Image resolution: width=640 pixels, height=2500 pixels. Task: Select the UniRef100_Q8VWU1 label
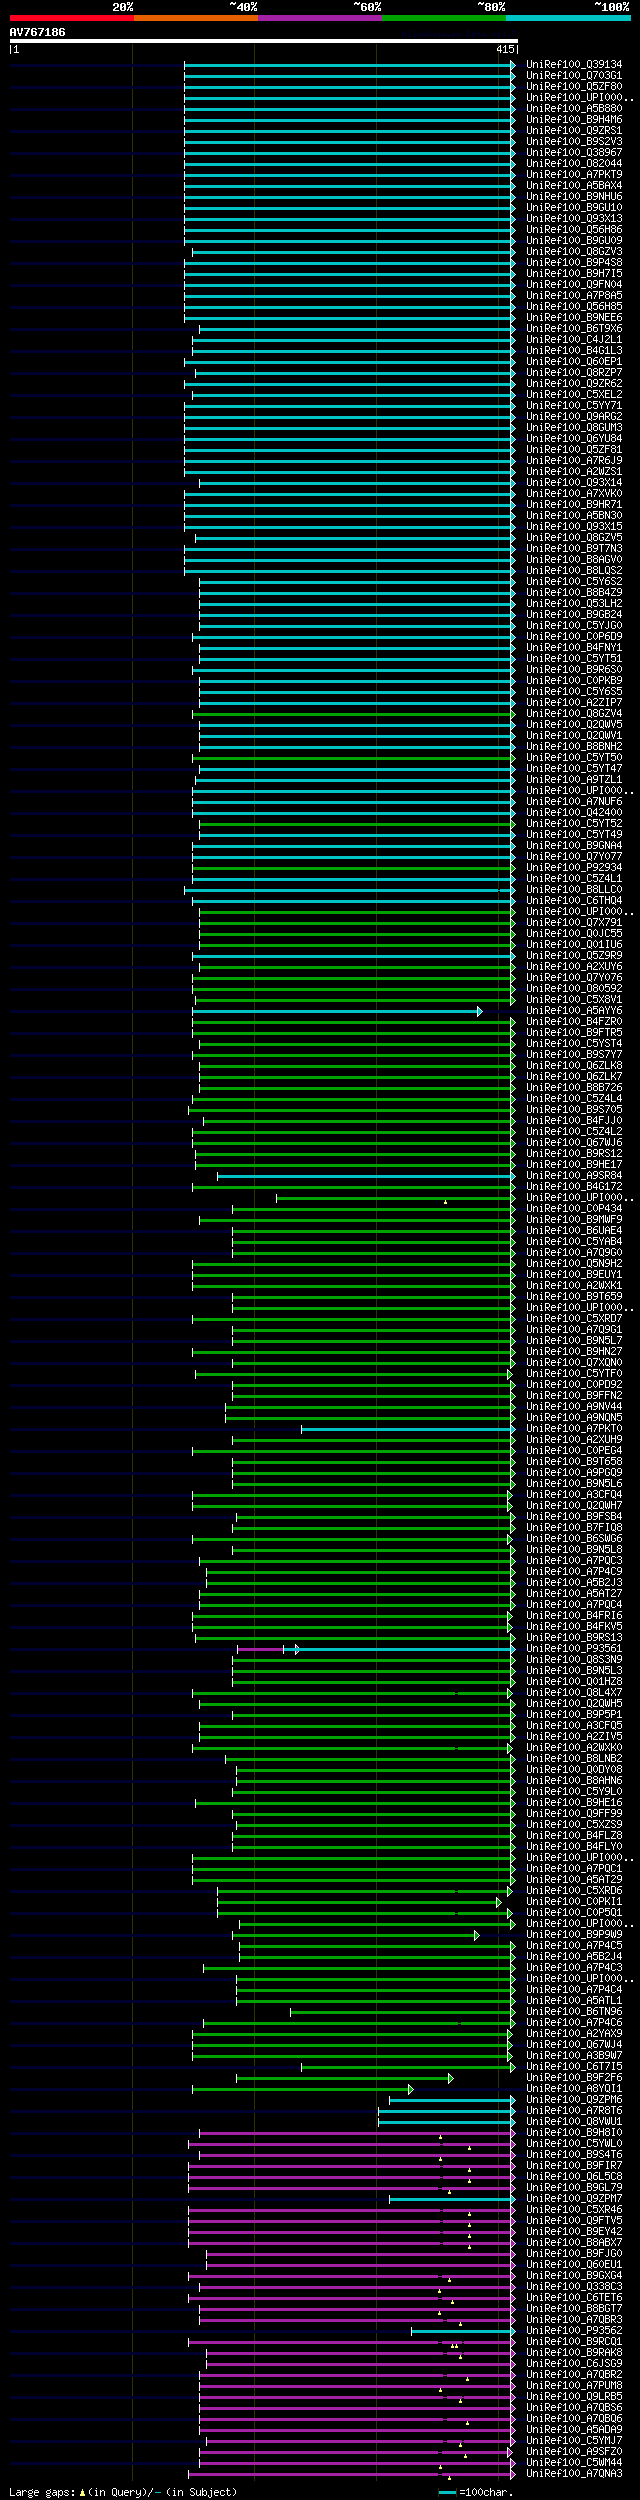[x=574, y=2122]
